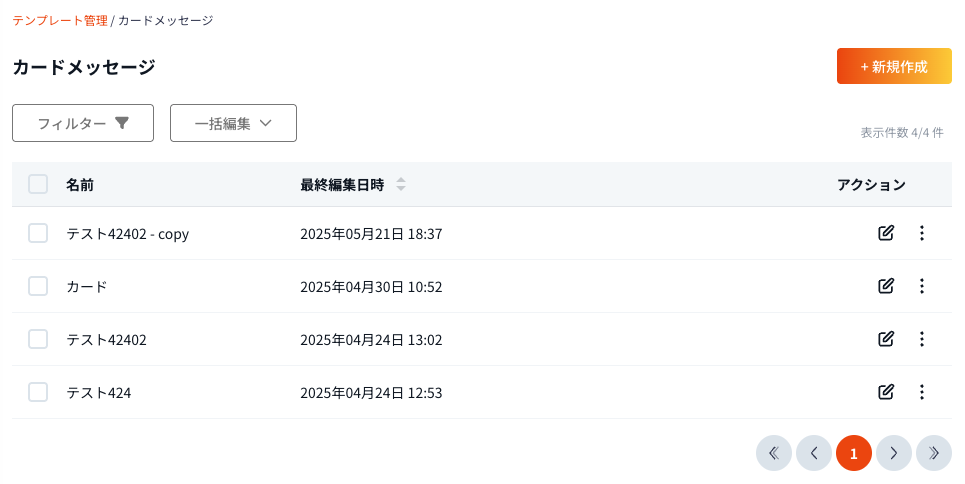
Task: Check the カード row checkbox
Action: tap(38, 286)
